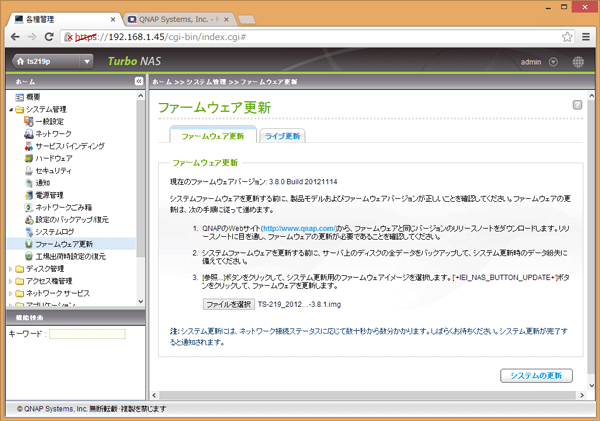Click the 概要 overview icon
This screenshot has width=600, height=421.
click(20, 97)
